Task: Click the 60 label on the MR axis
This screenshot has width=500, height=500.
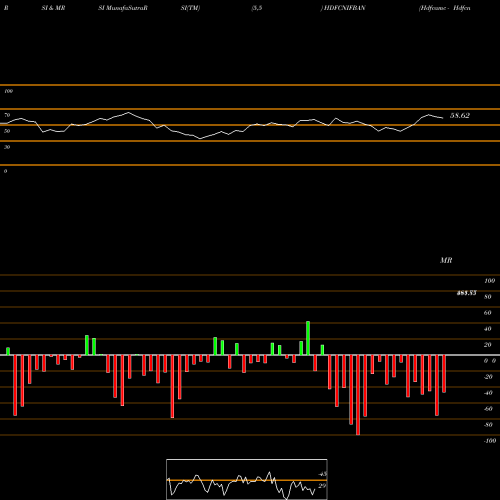Action: point(487,313)
